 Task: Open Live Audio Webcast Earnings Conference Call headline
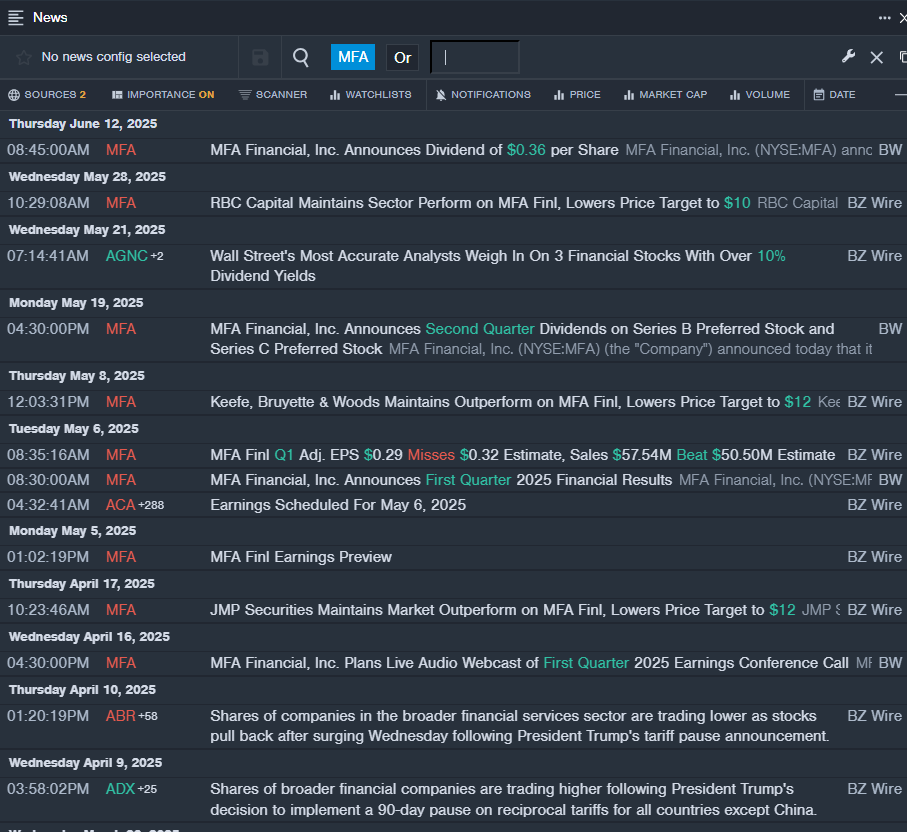(x=529, y=664)
